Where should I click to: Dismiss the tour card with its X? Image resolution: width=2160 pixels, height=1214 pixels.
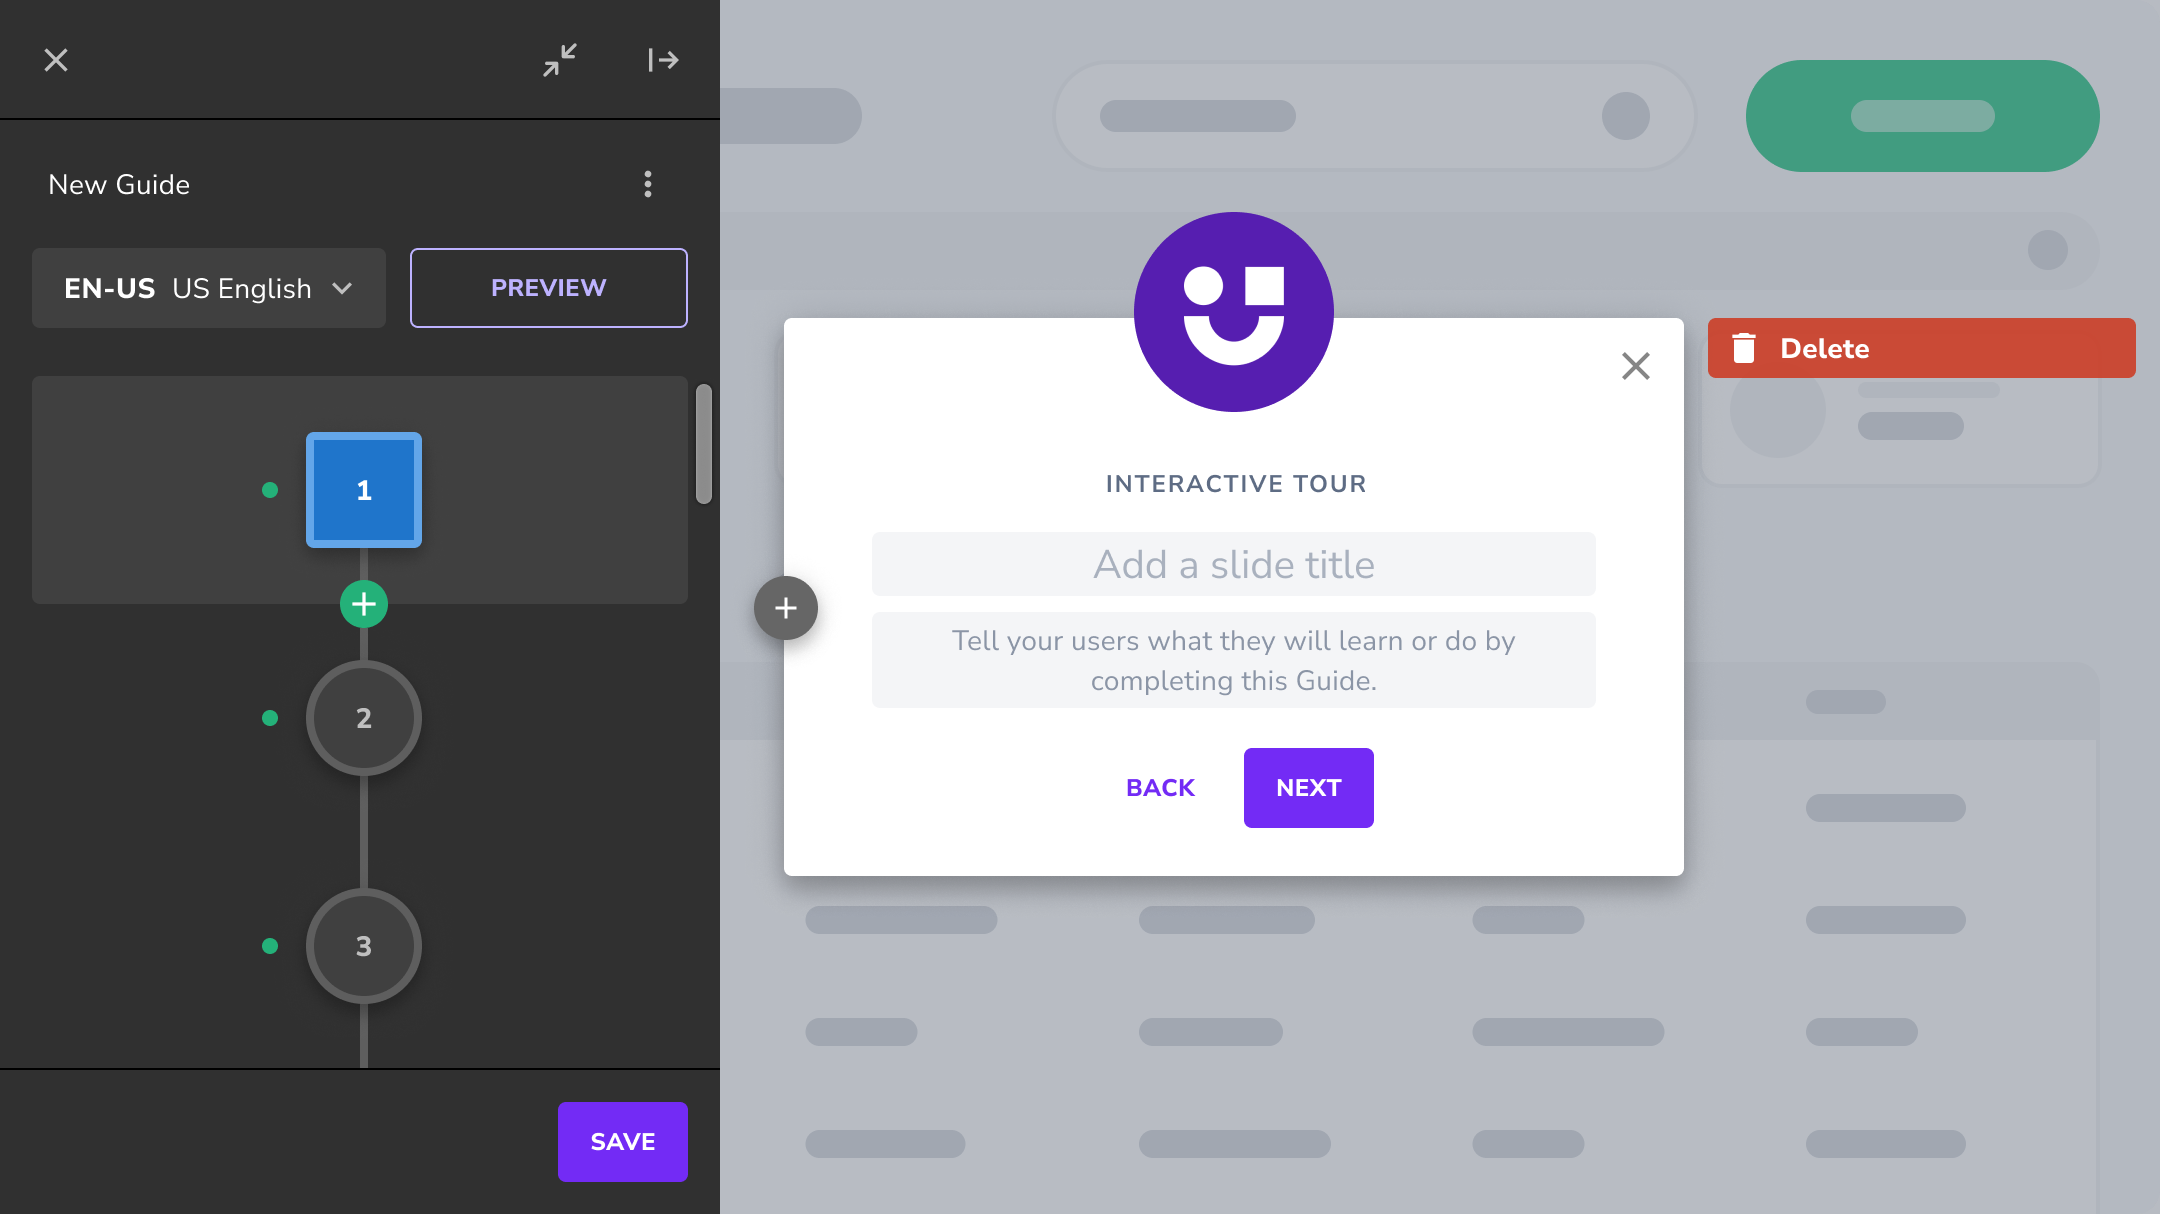1636,366
